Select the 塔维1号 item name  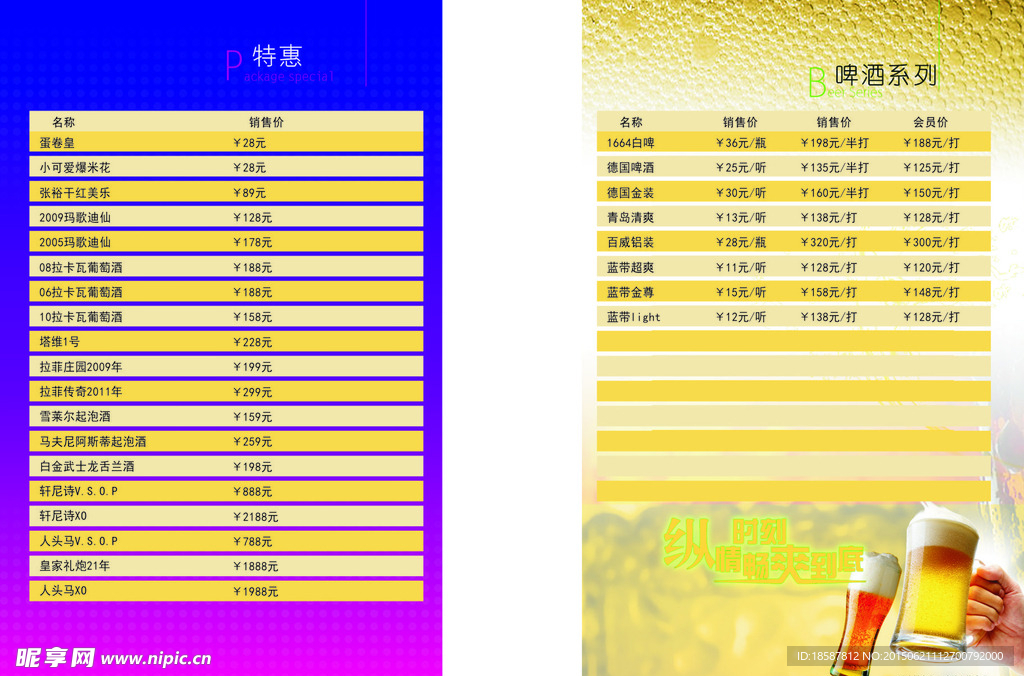(59, 342)
